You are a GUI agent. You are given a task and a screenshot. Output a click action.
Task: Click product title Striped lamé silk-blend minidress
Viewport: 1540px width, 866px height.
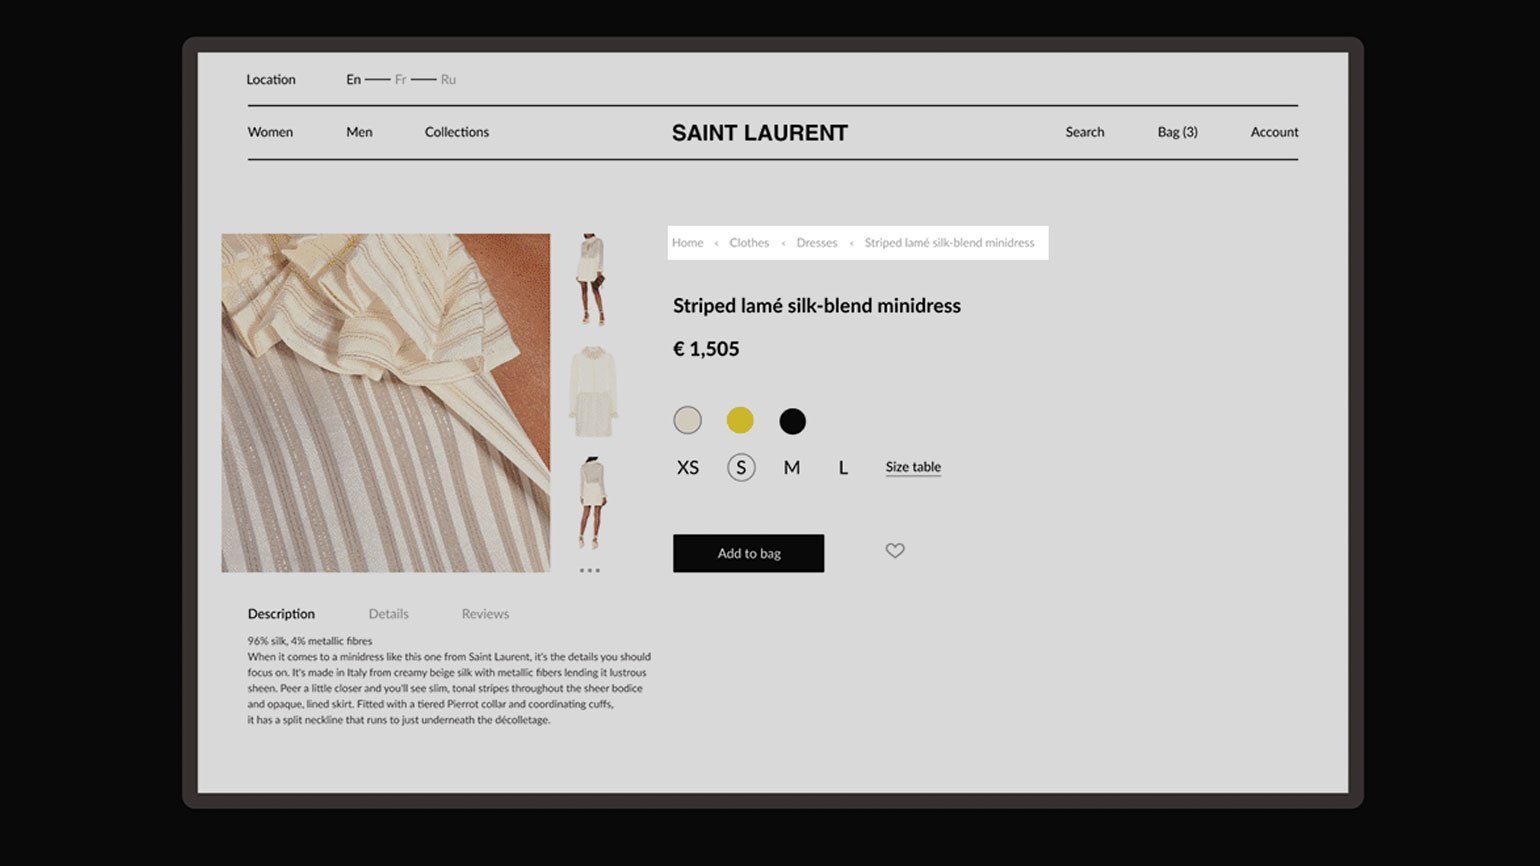pyautogui.click(x=817, y=306)
